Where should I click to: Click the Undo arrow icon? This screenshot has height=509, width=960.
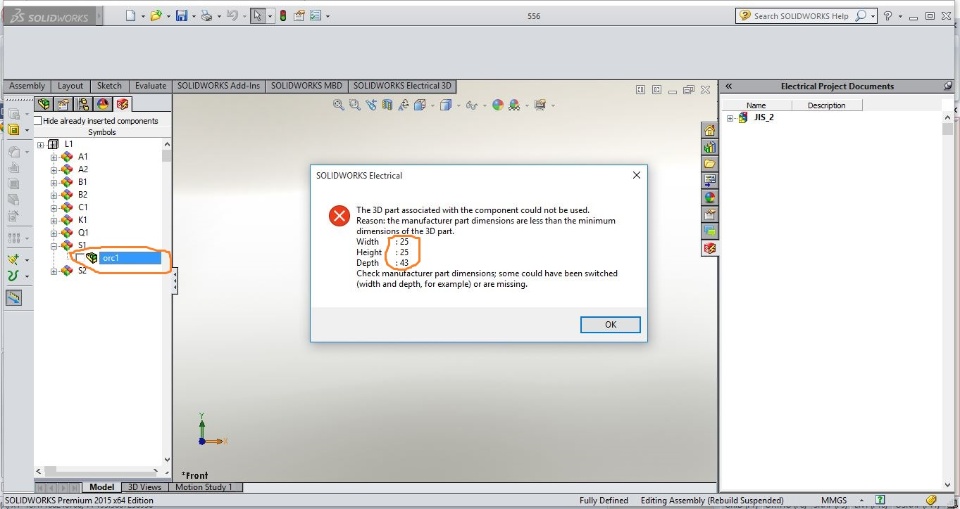[232, 16]
